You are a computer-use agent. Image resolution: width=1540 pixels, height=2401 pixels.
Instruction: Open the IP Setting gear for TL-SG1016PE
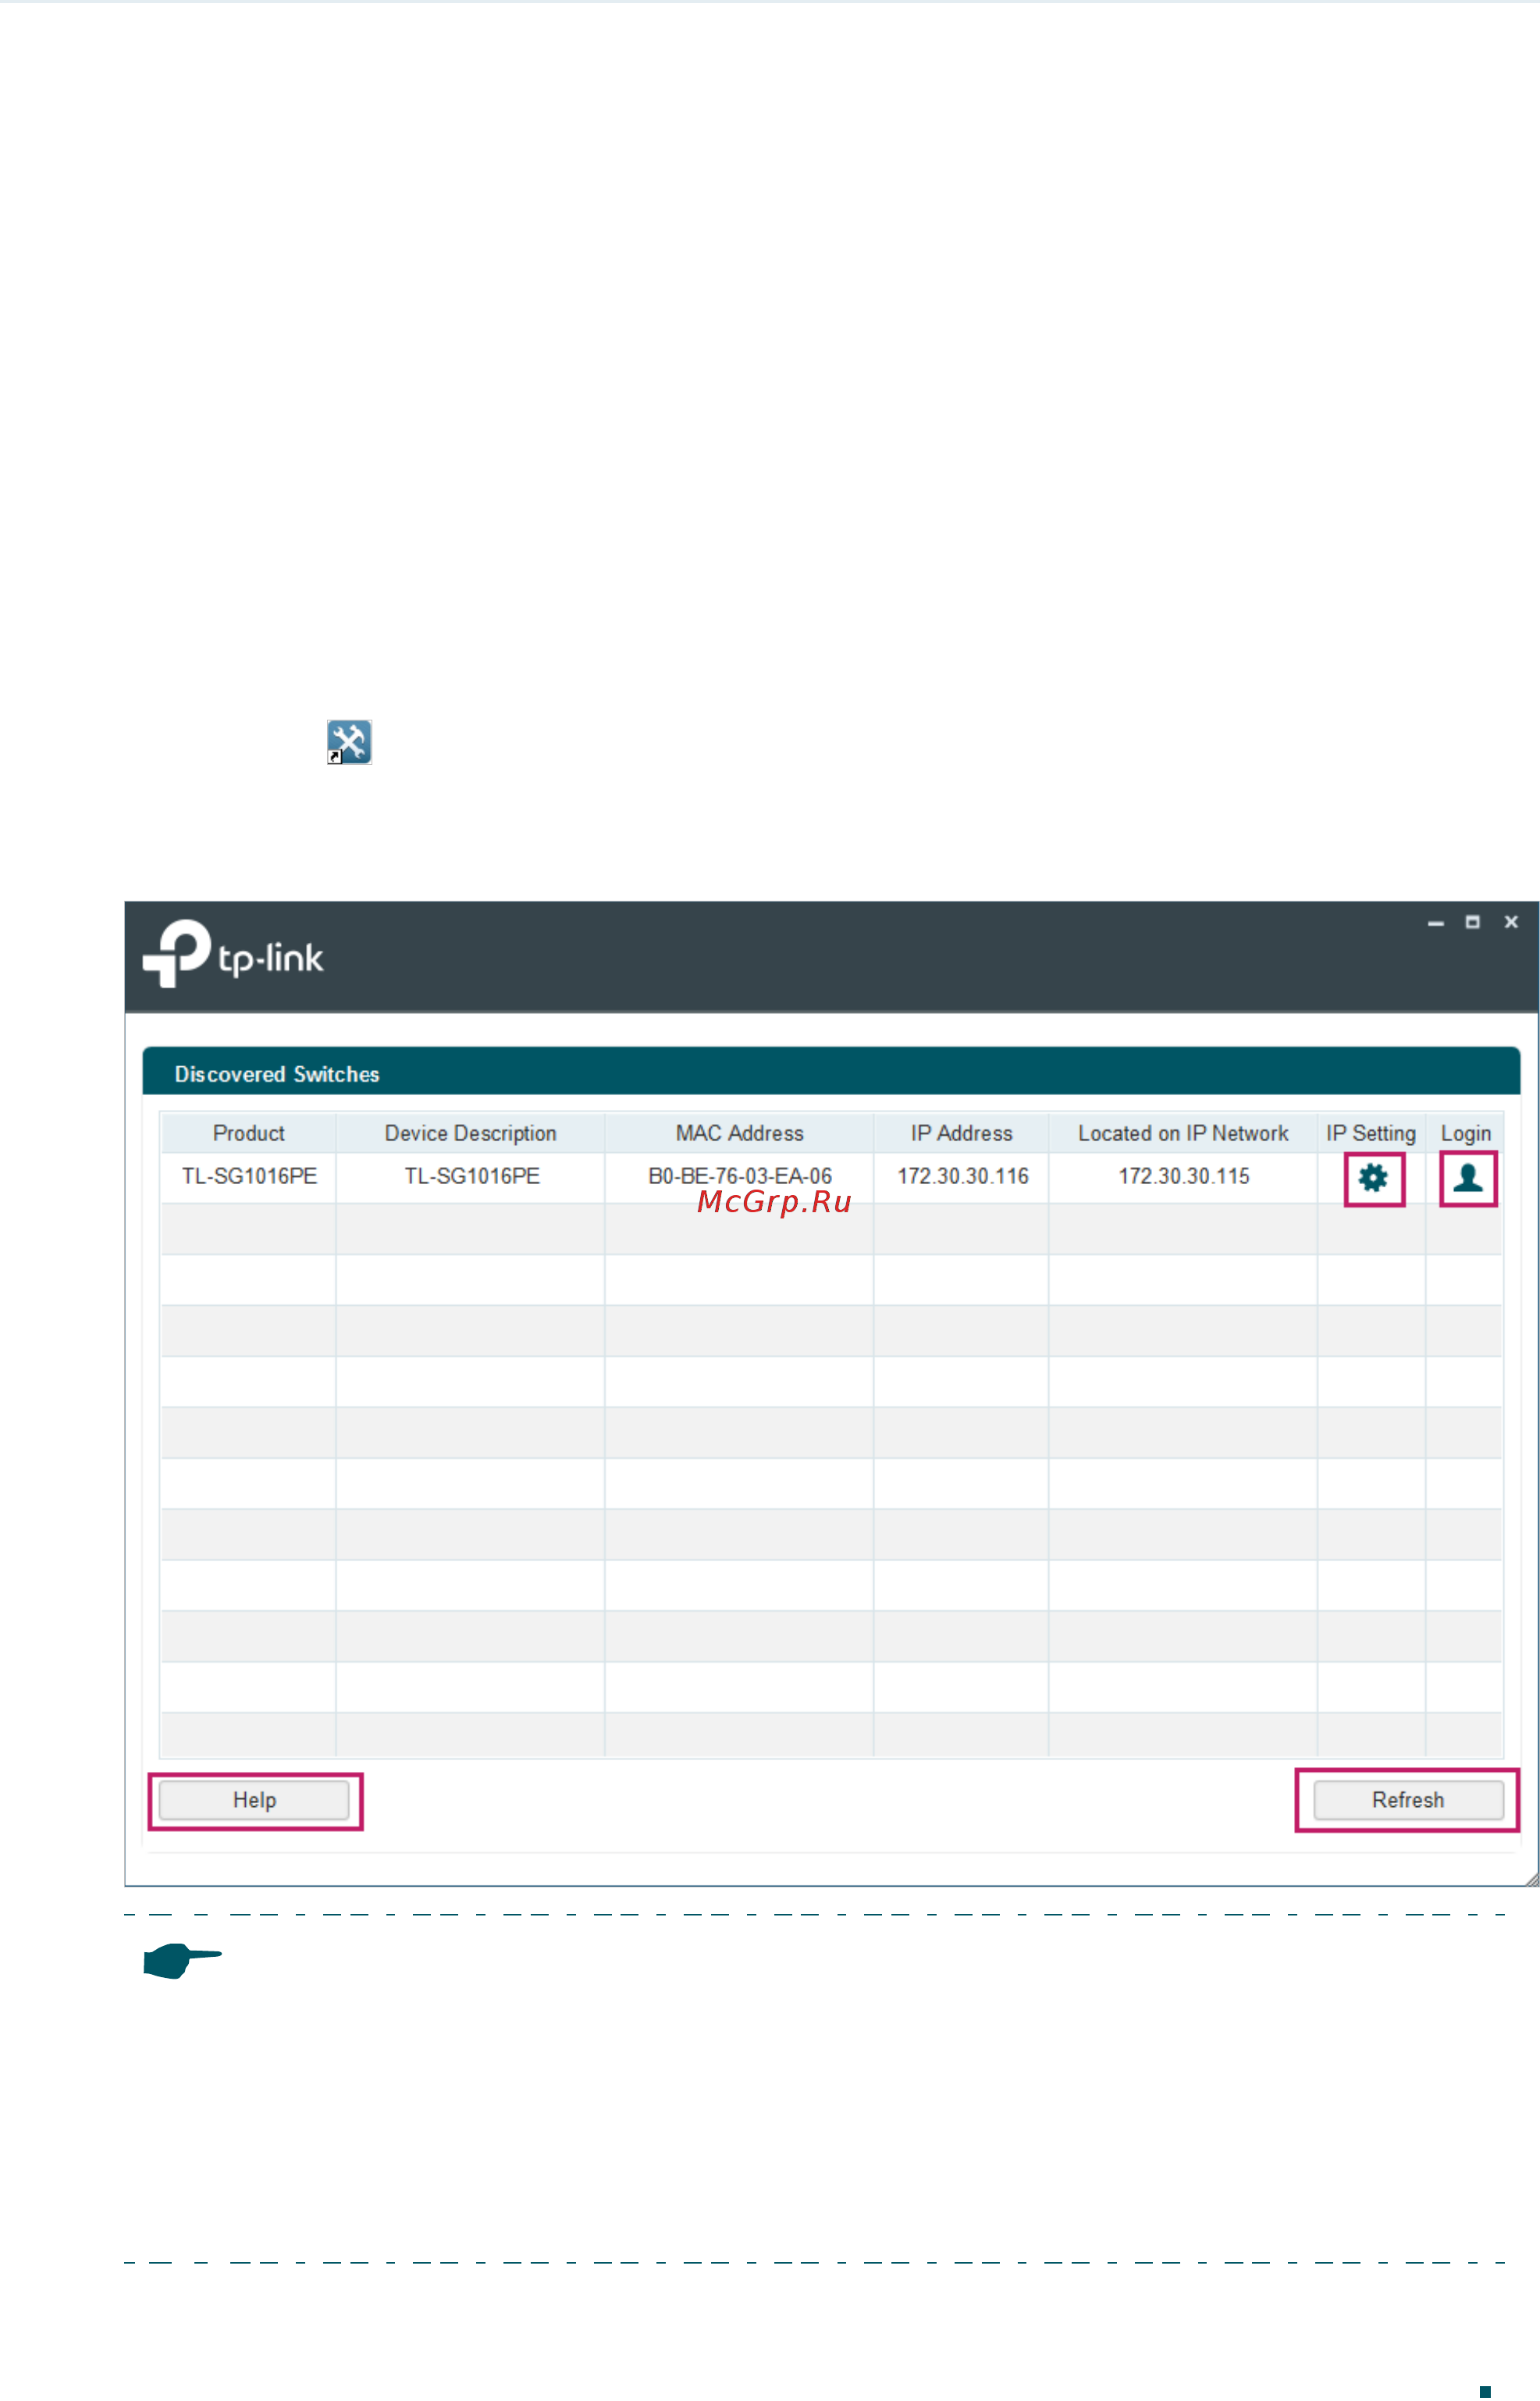click(1373, 1178)
